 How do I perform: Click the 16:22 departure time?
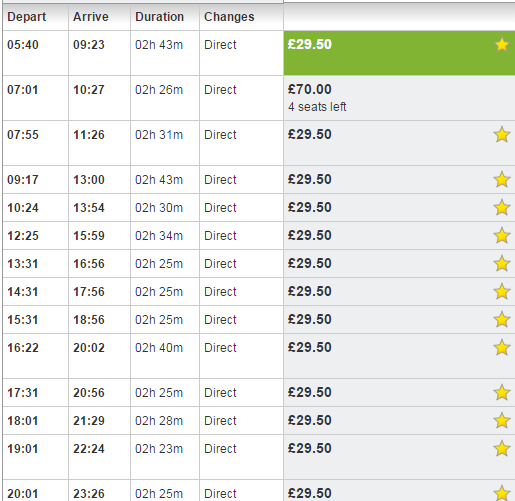[23, 348]
